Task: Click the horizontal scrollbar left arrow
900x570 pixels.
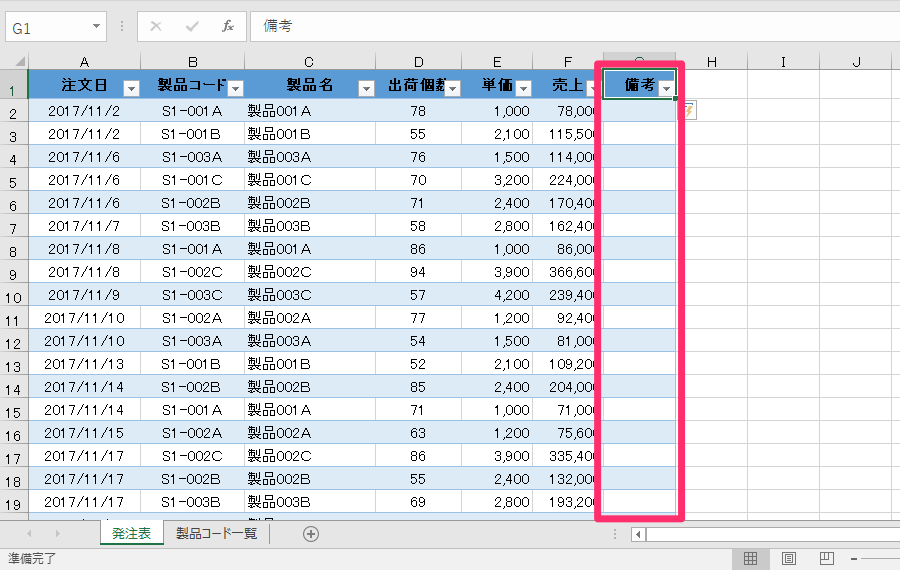Action: point(638,534)
